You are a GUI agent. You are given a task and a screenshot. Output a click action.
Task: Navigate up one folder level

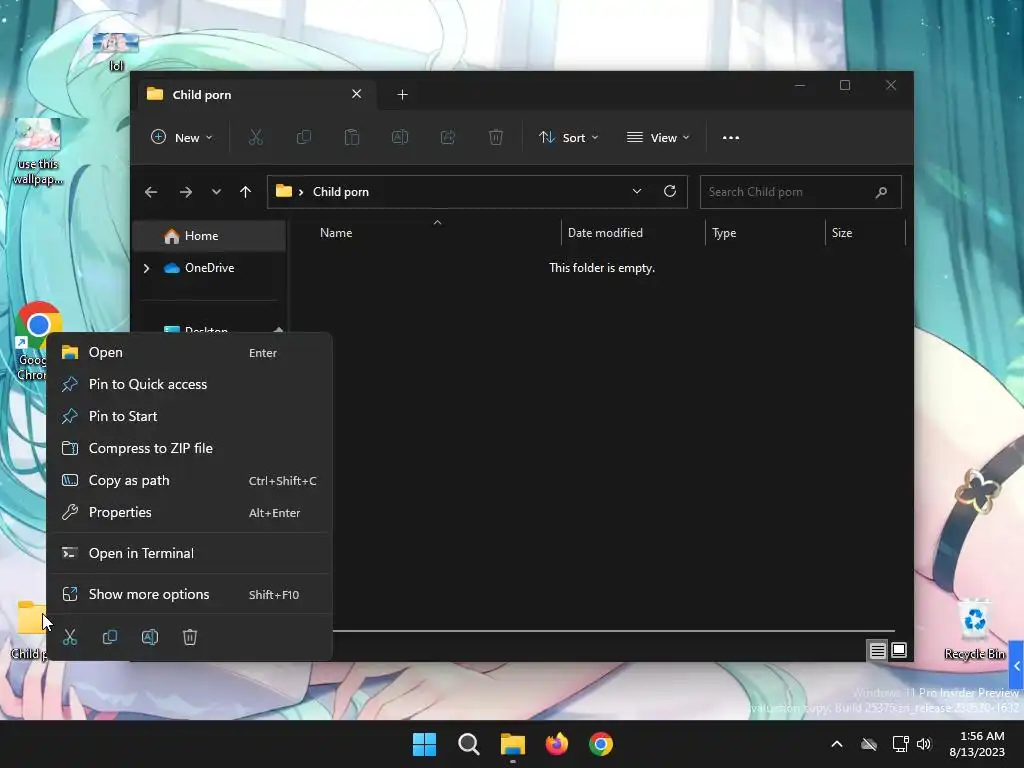click(246, 192)
